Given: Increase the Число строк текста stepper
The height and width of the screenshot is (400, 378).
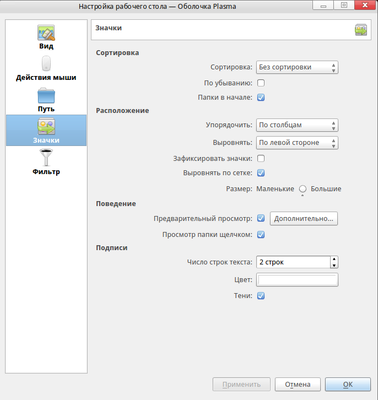Looking at the screenshot, I should pyautogui.click(x=334, y=259).
